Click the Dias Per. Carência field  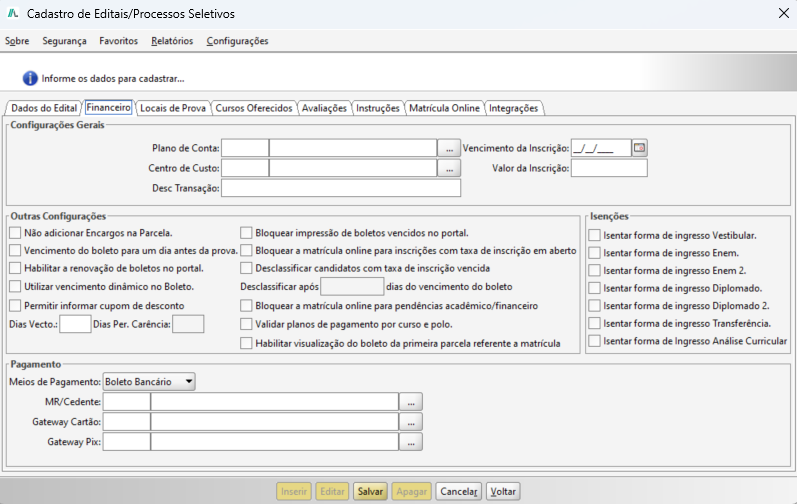pos(188,324)
